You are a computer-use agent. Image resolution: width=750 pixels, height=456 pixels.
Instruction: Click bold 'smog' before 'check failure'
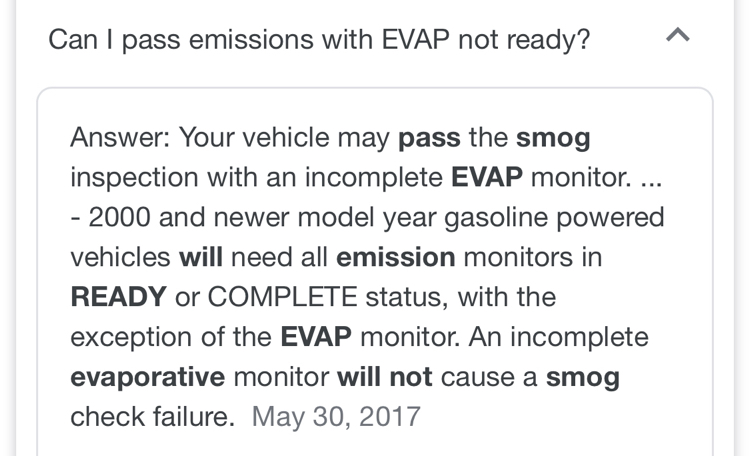coord(582,377)
